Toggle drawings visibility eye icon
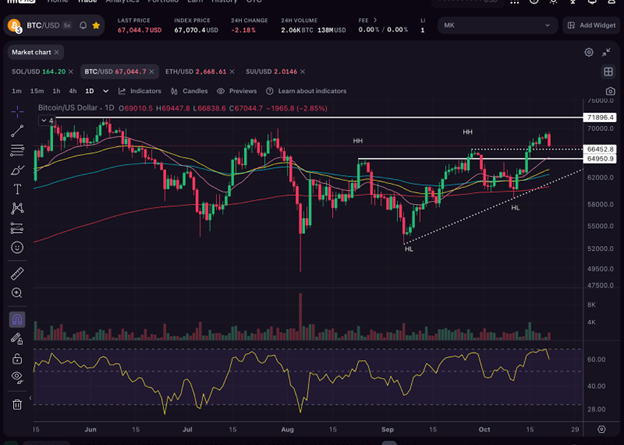The image size is (624, 445). point(17,377)
